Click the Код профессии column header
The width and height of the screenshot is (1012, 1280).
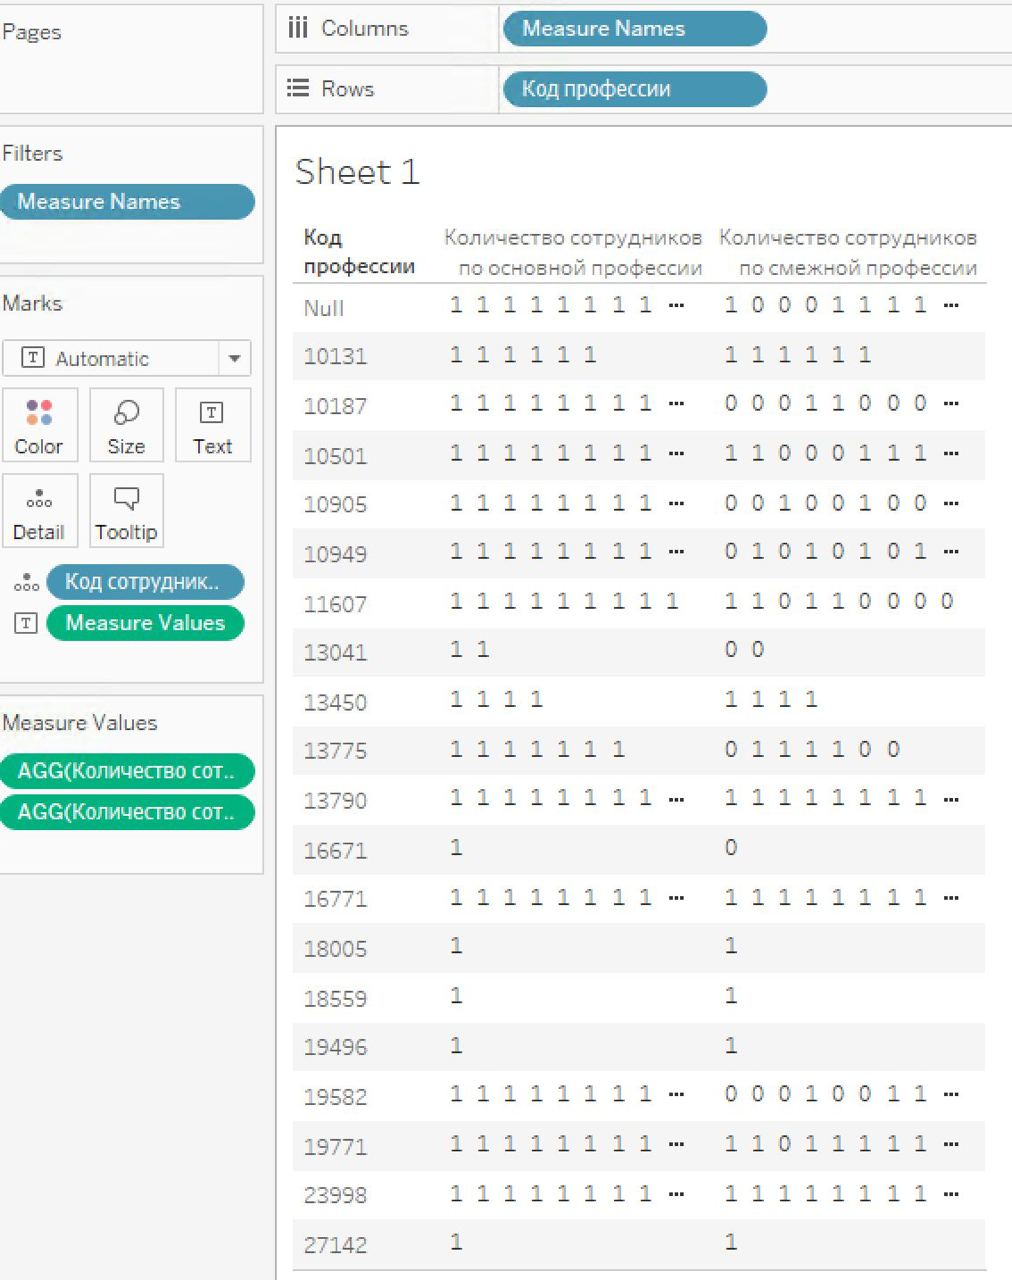pos(358,252)
